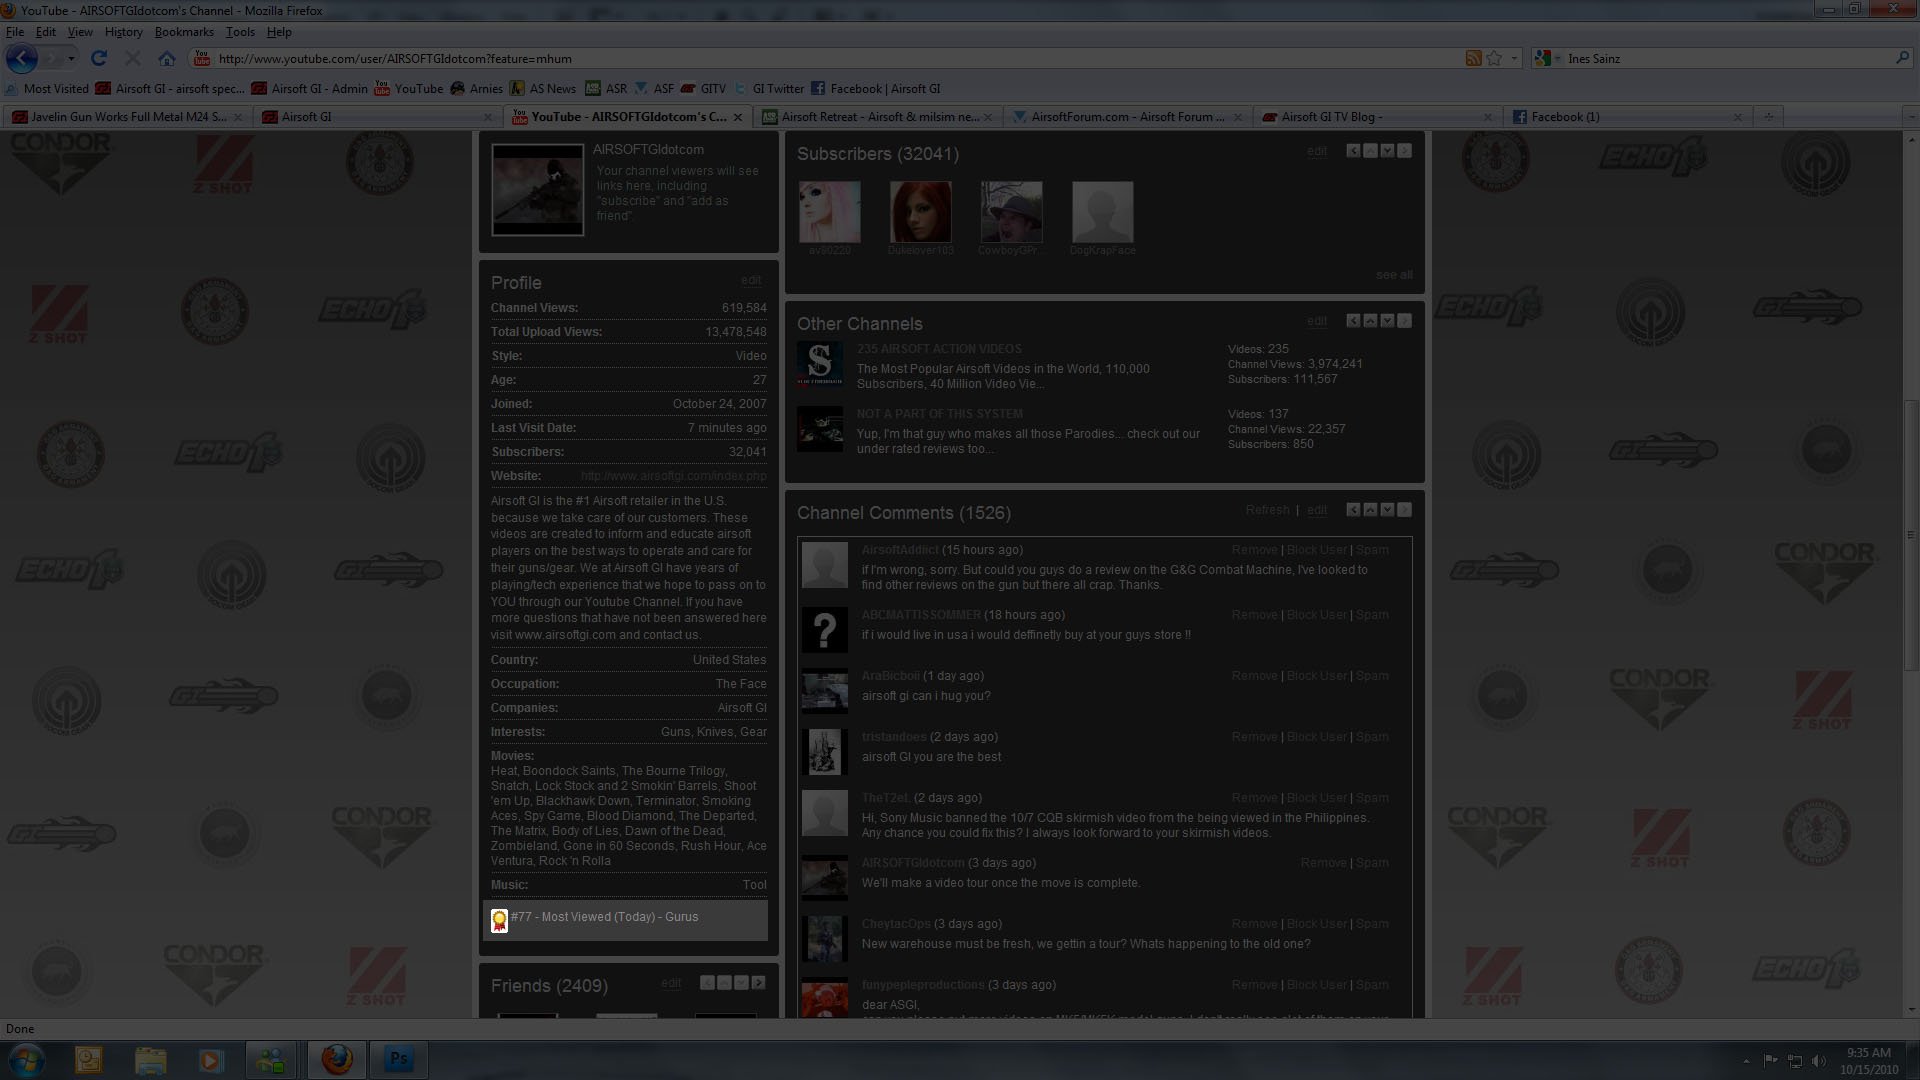Click the browser back button
Image resolution: width=1920 pixels, height=1080 pixels.
coord(21,58)
